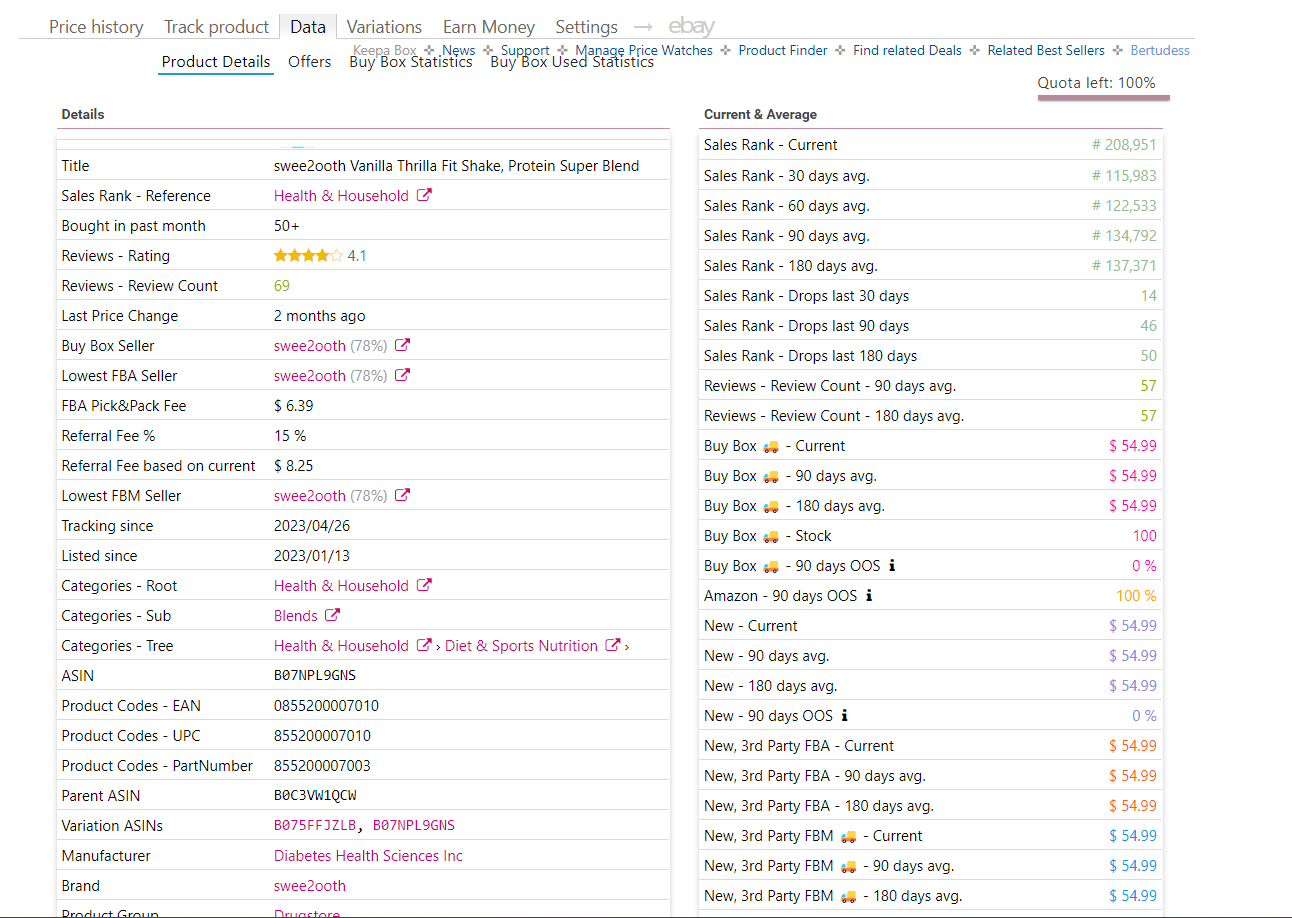
Task: Click Amazon 90 days OOS value 100 %
Action: pyautogui.click(x=1136, y=596)
